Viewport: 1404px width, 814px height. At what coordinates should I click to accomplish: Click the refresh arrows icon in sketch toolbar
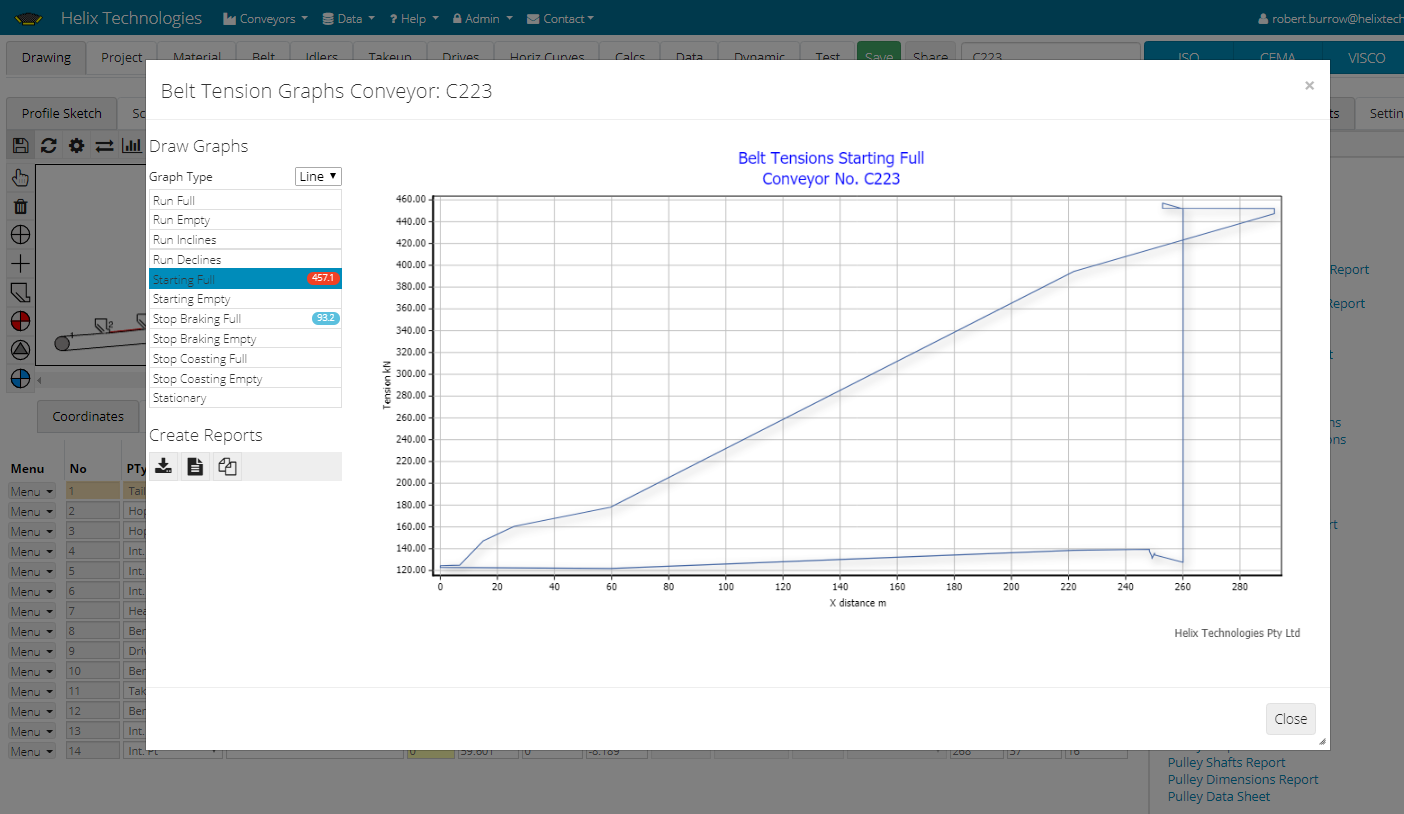point(48,146)
